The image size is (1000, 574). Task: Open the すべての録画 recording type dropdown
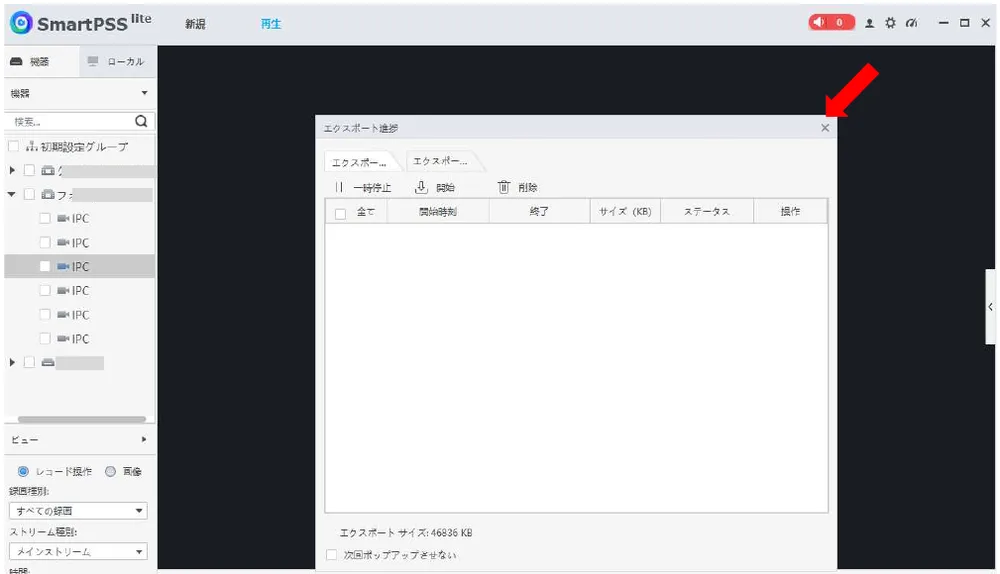78,511
